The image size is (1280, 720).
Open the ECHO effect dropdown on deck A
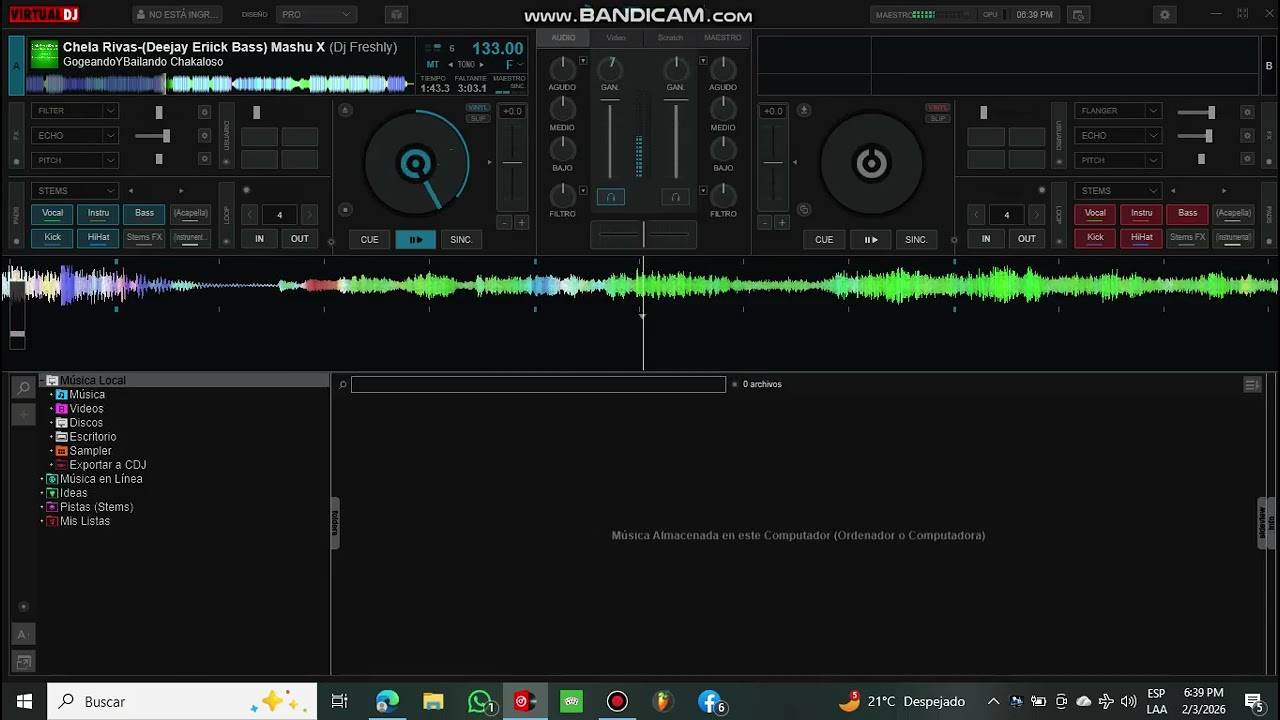tap(75, 136)
